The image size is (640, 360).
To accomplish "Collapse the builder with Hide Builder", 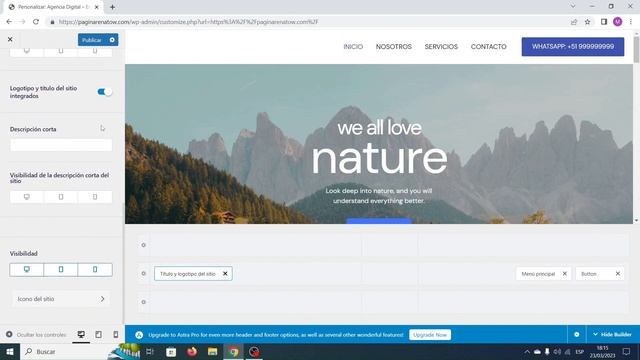I will coord(612,334).
